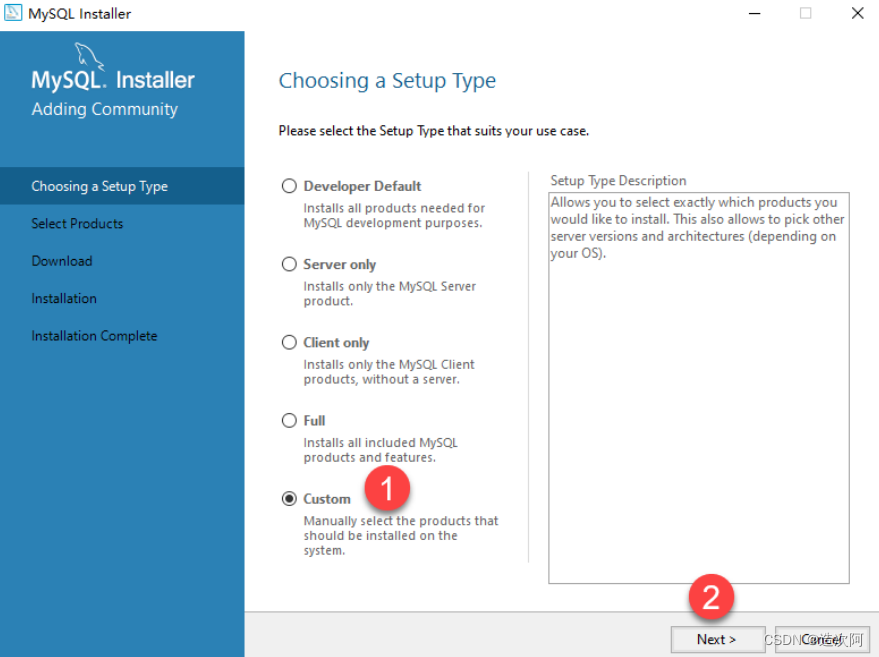Click the MySQL dolphin logo
The height and width of the screenshot is (657, 879).
pos(89,56)
